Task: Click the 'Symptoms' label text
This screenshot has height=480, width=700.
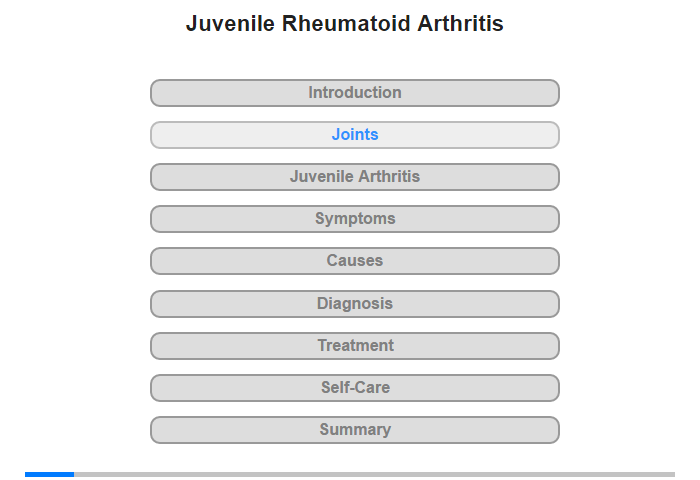Action: point(355,219)
